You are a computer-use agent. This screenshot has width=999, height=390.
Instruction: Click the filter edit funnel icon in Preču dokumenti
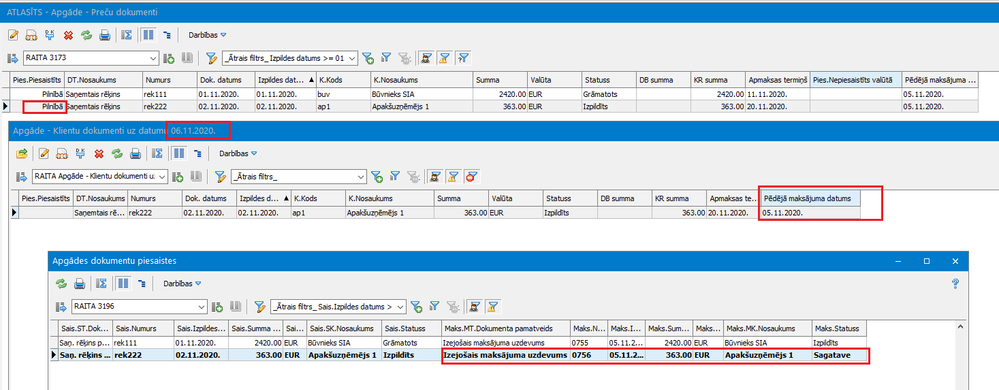tap(212, 58)
